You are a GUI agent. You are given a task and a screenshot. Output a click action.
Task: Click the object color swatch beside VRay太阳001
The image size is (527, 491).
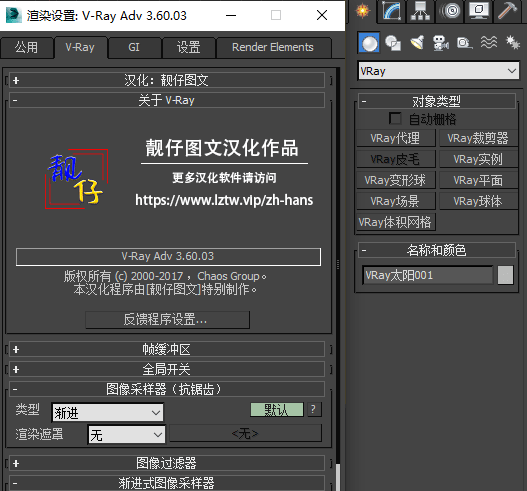click(x=505, y=275)
